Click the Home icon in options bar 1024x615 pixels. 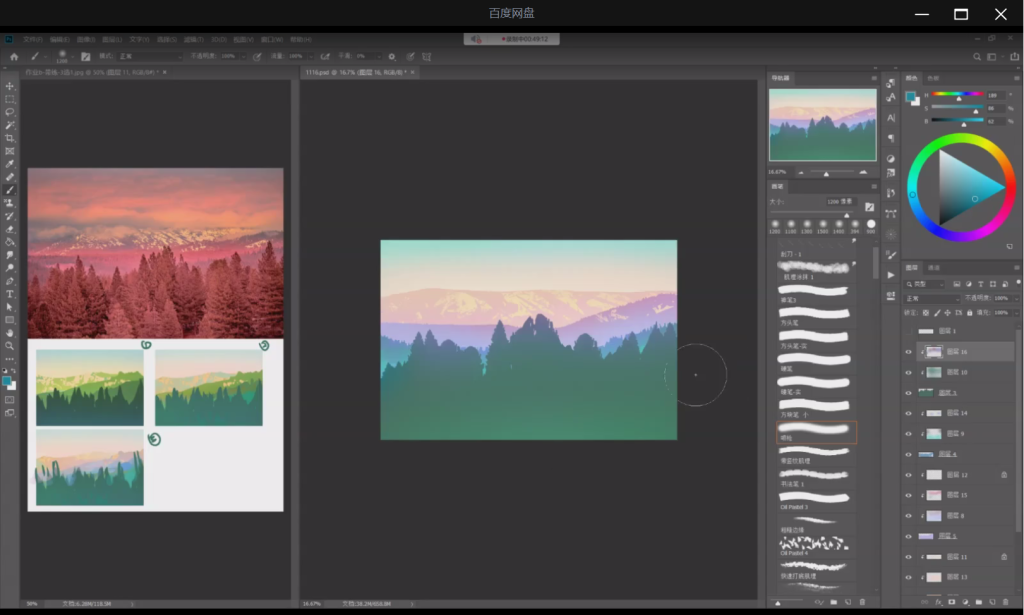(x=13, y=57)
